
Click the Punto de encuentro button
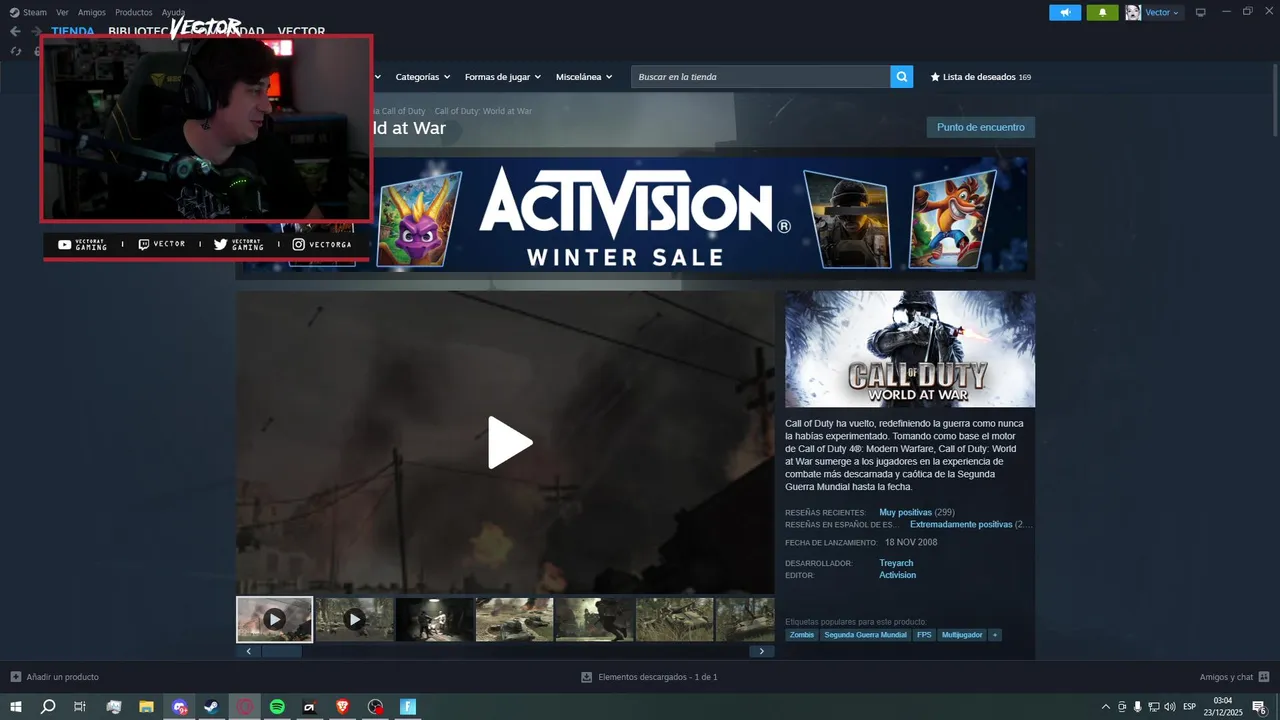981,127
